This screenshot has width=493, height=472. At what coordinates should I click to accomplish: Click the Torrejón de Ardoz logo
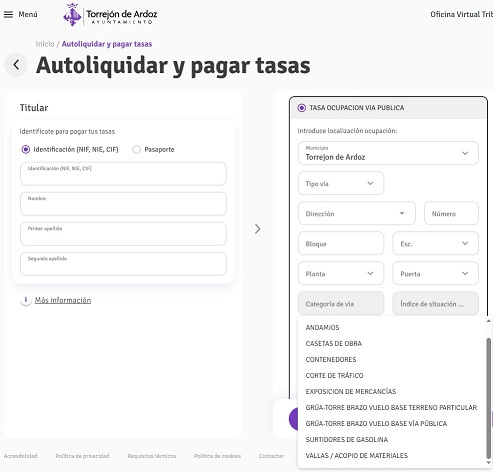110,15
